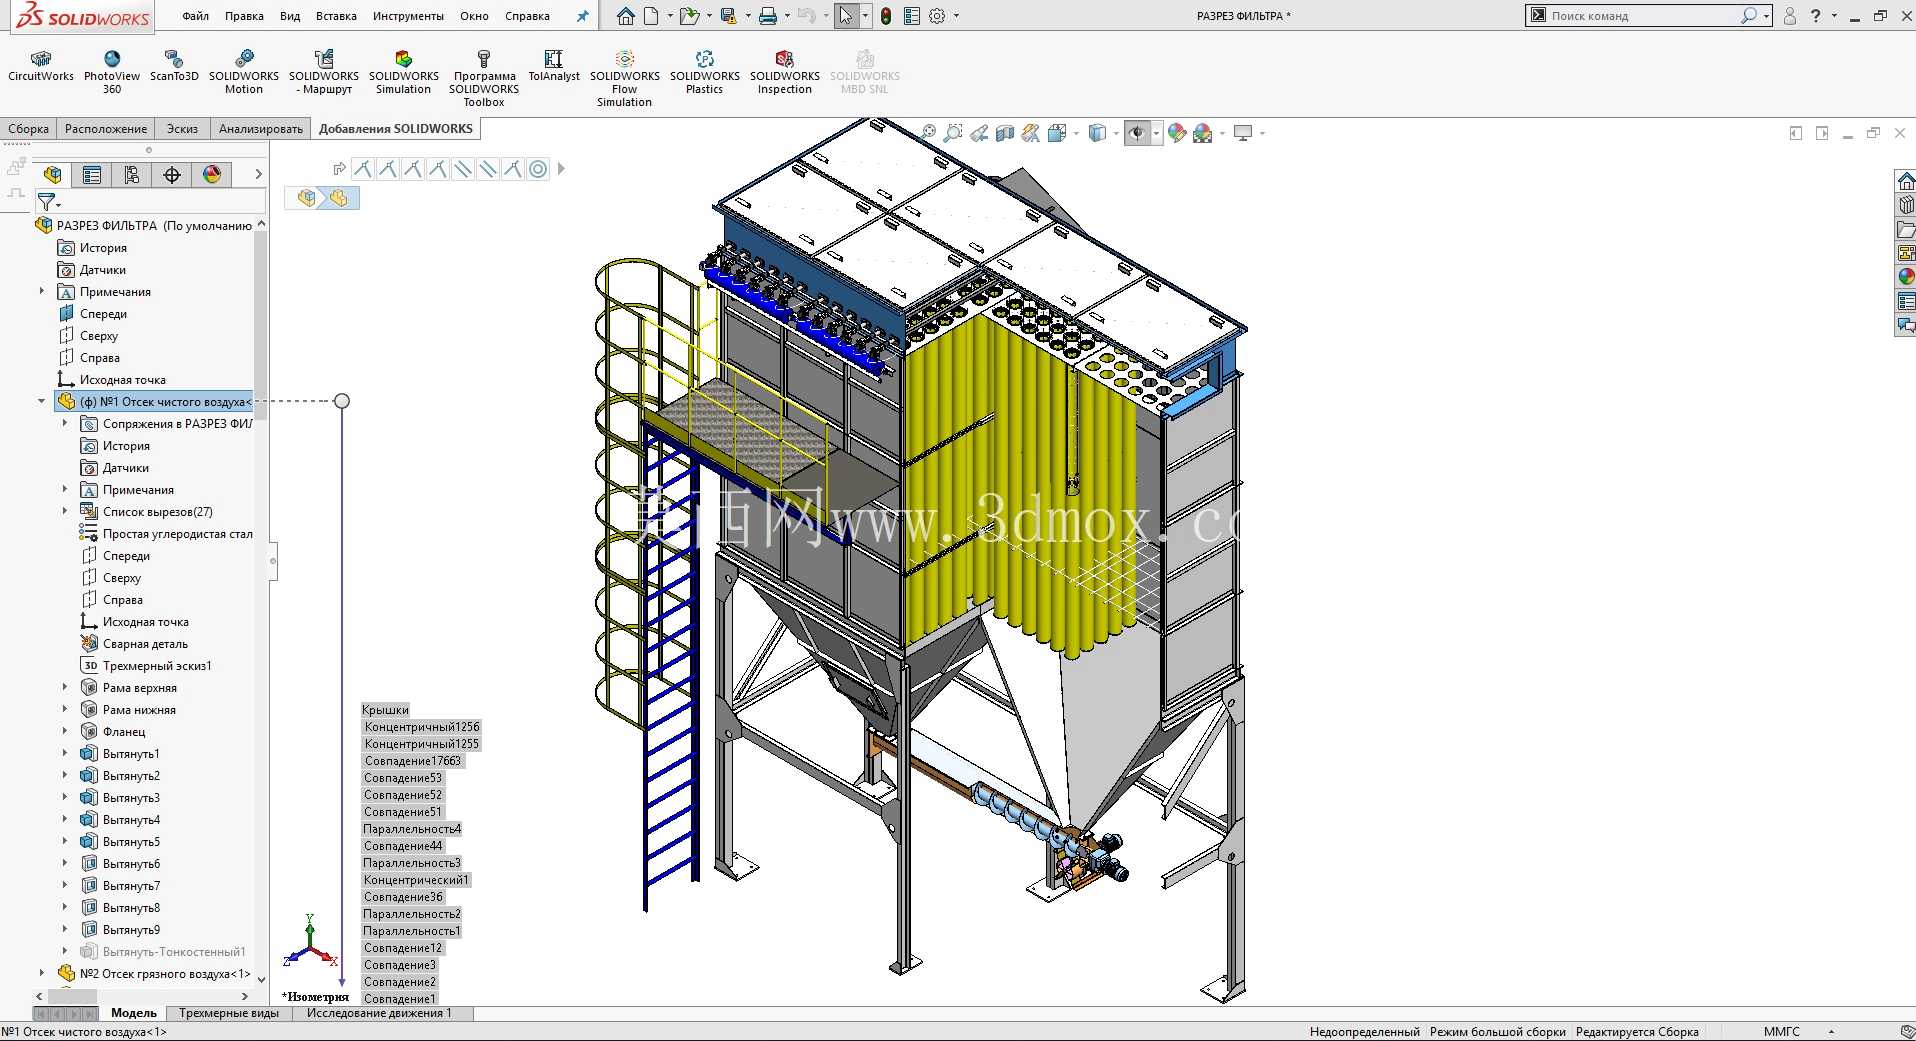The height and width of the screenshot is (1041, 1916).
Task: Click the filter funnel icon in tree
Action: click(x=47, y=202)
